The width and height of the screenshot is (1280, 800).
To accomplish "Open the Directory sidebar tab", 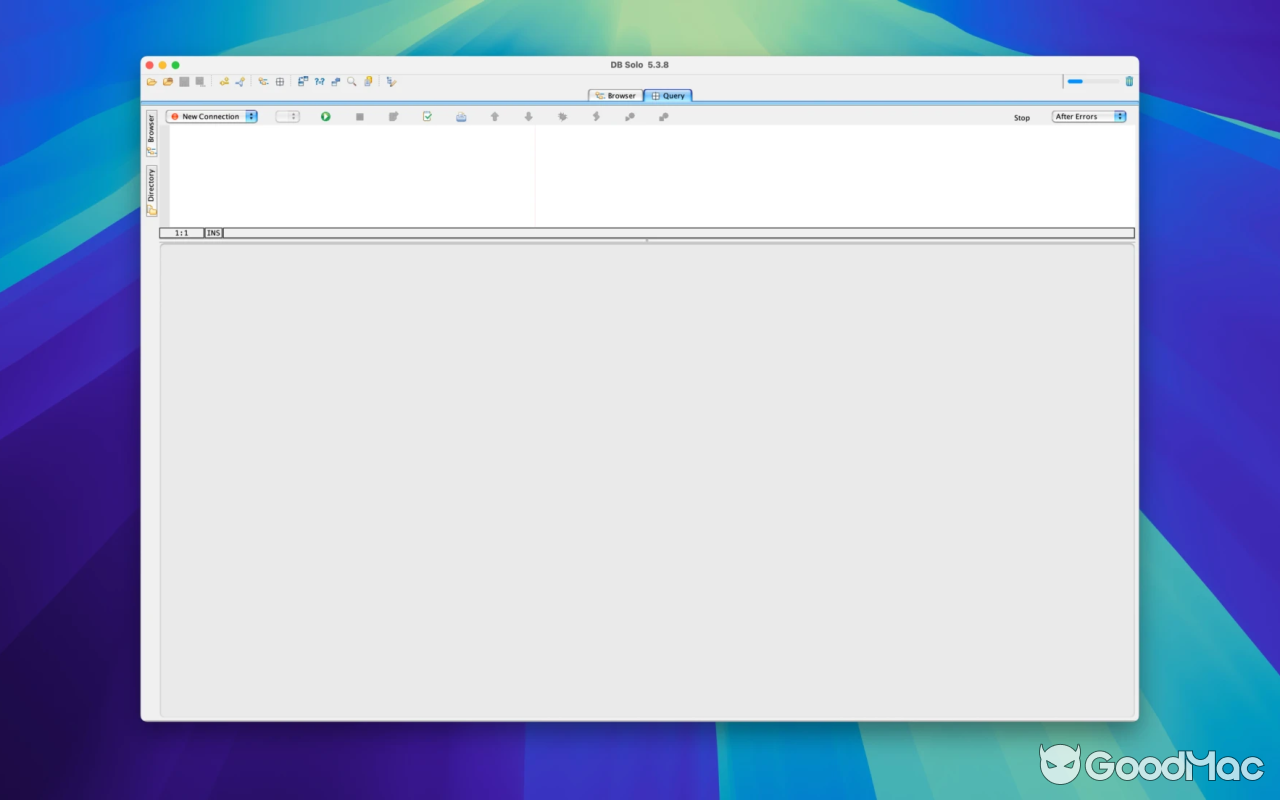I will pos(152,187).
